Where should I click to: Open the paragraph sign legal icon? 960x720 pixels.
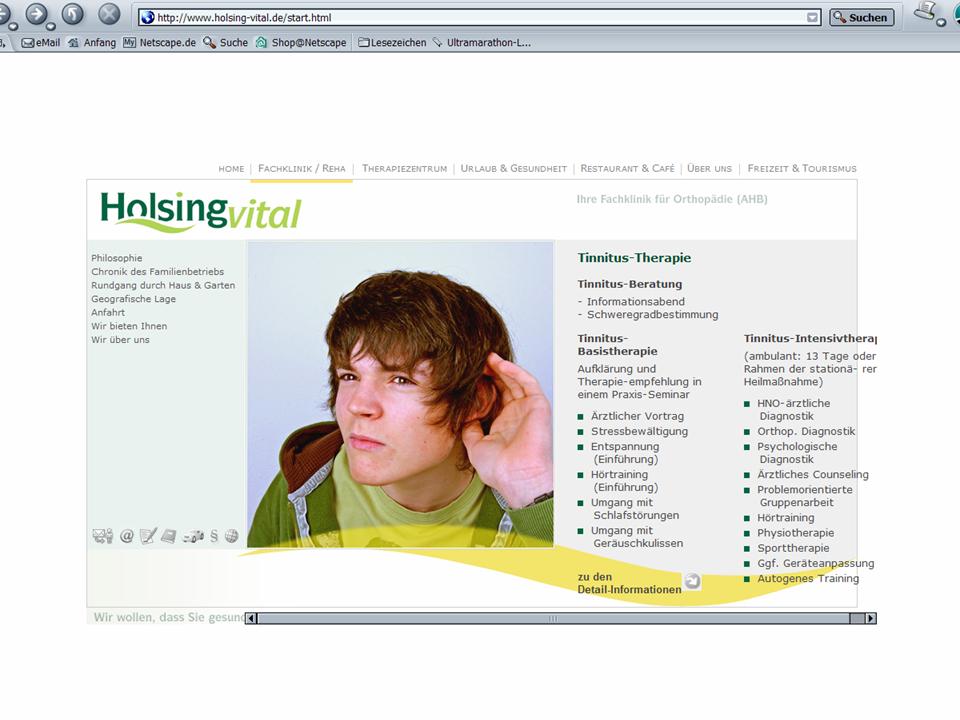tap(214, 536)
